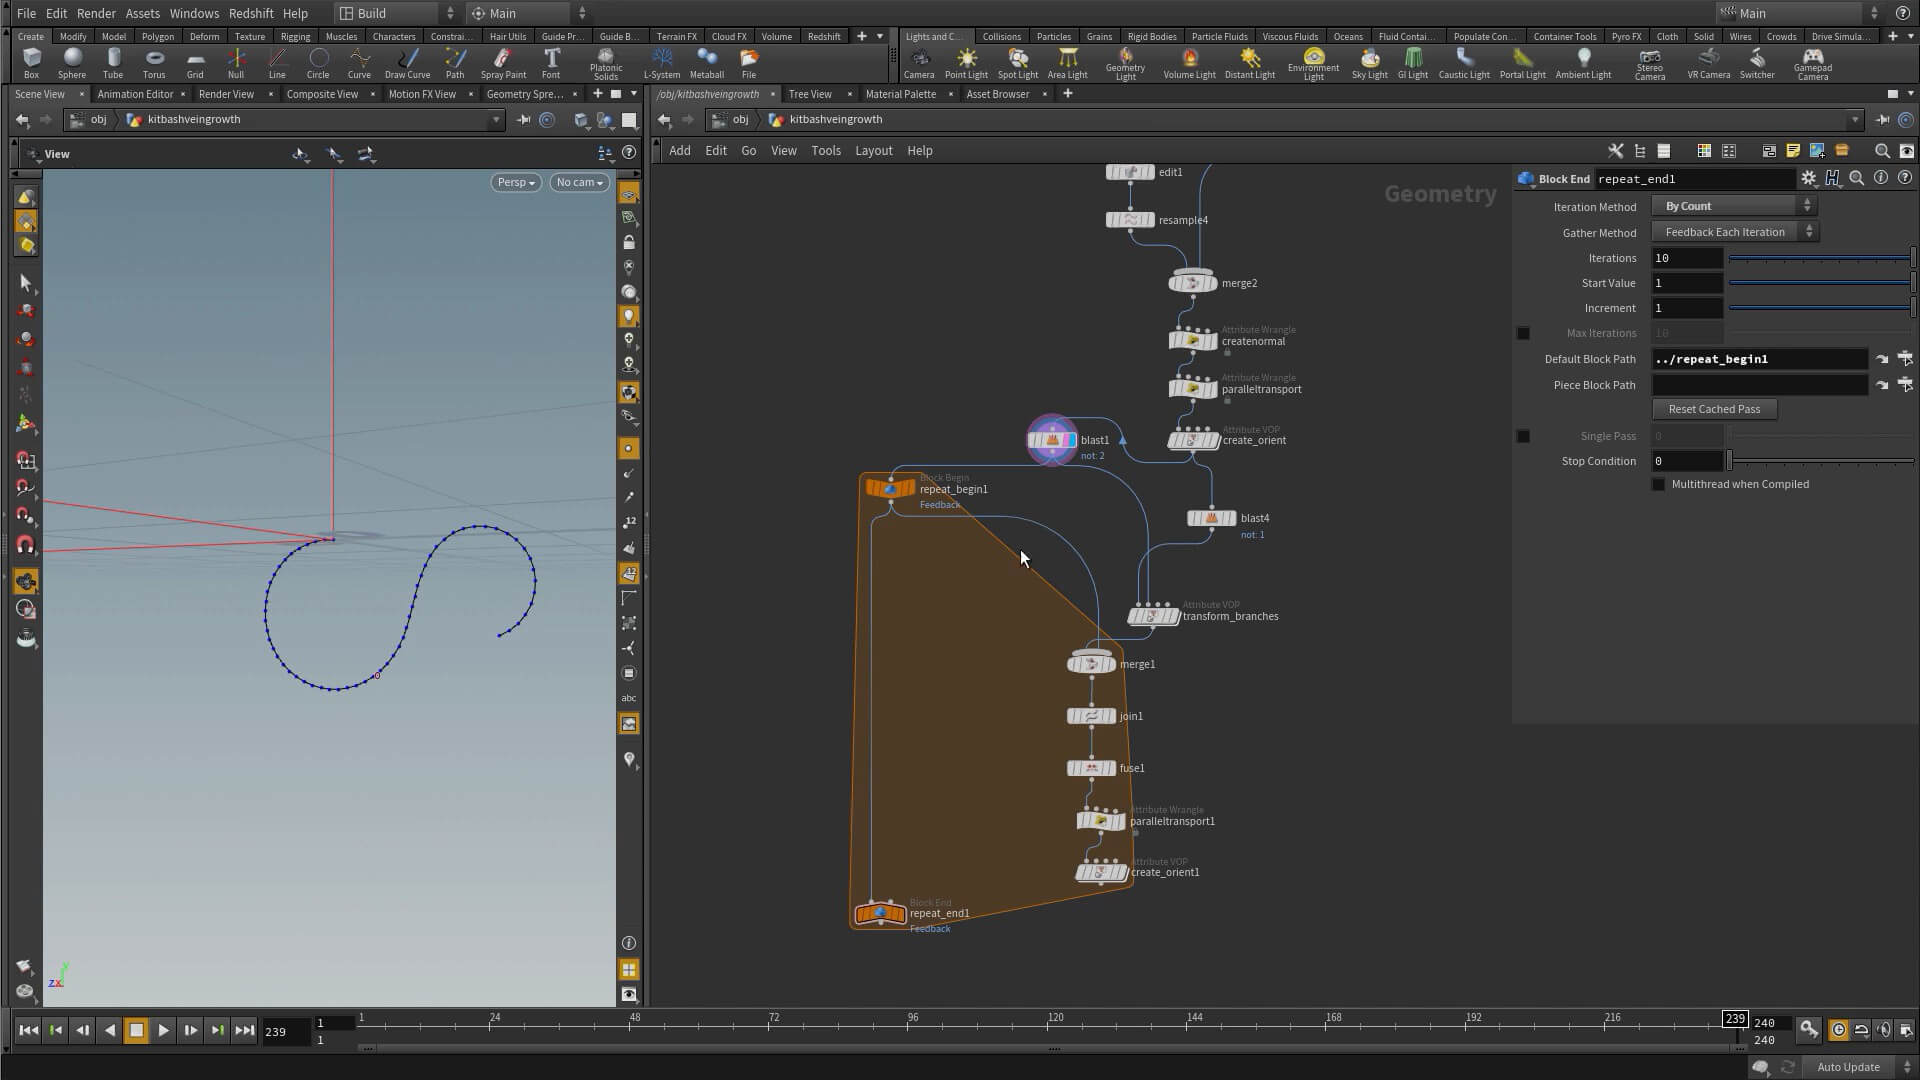
Task: Click the Spray Paint tool
Action: pos(503,62)
